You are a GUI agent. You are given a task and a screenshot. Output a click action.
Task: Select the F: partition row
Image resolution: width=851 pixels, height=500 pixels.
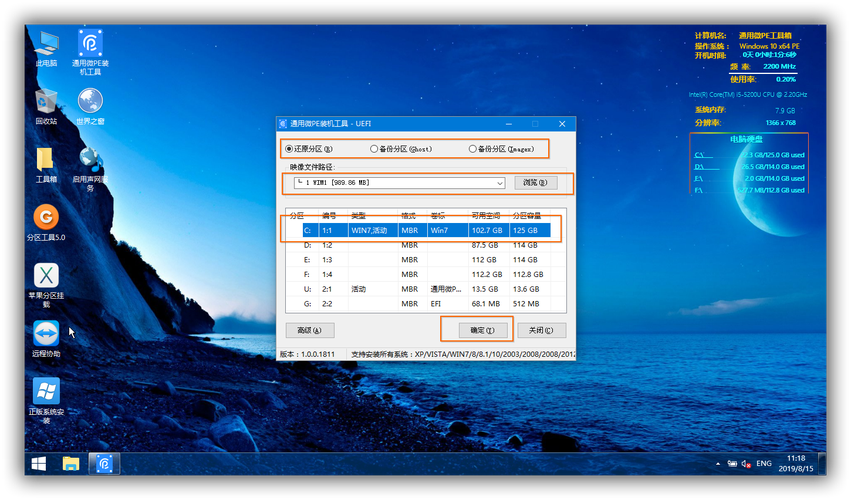pos(426,275)
